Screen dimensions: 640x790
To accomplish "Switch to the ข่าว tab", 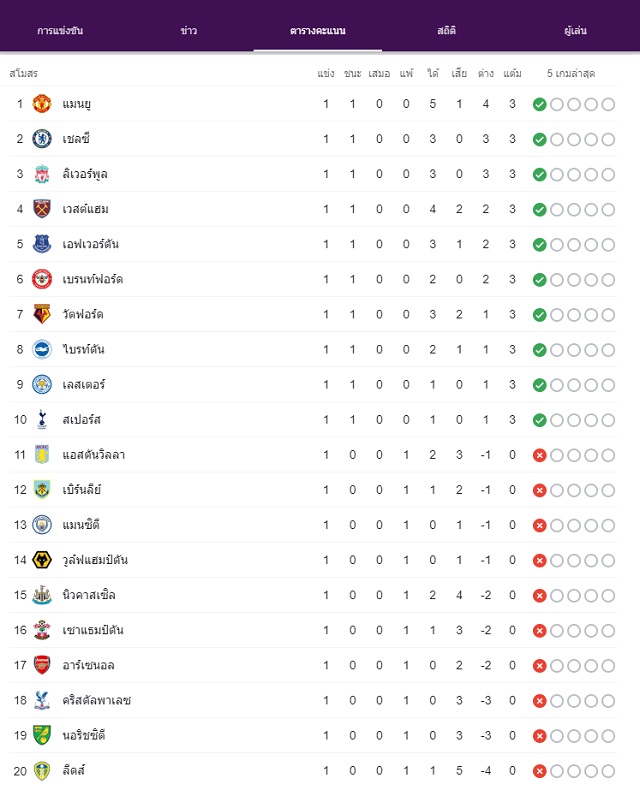I will click(x=188, y=31).
